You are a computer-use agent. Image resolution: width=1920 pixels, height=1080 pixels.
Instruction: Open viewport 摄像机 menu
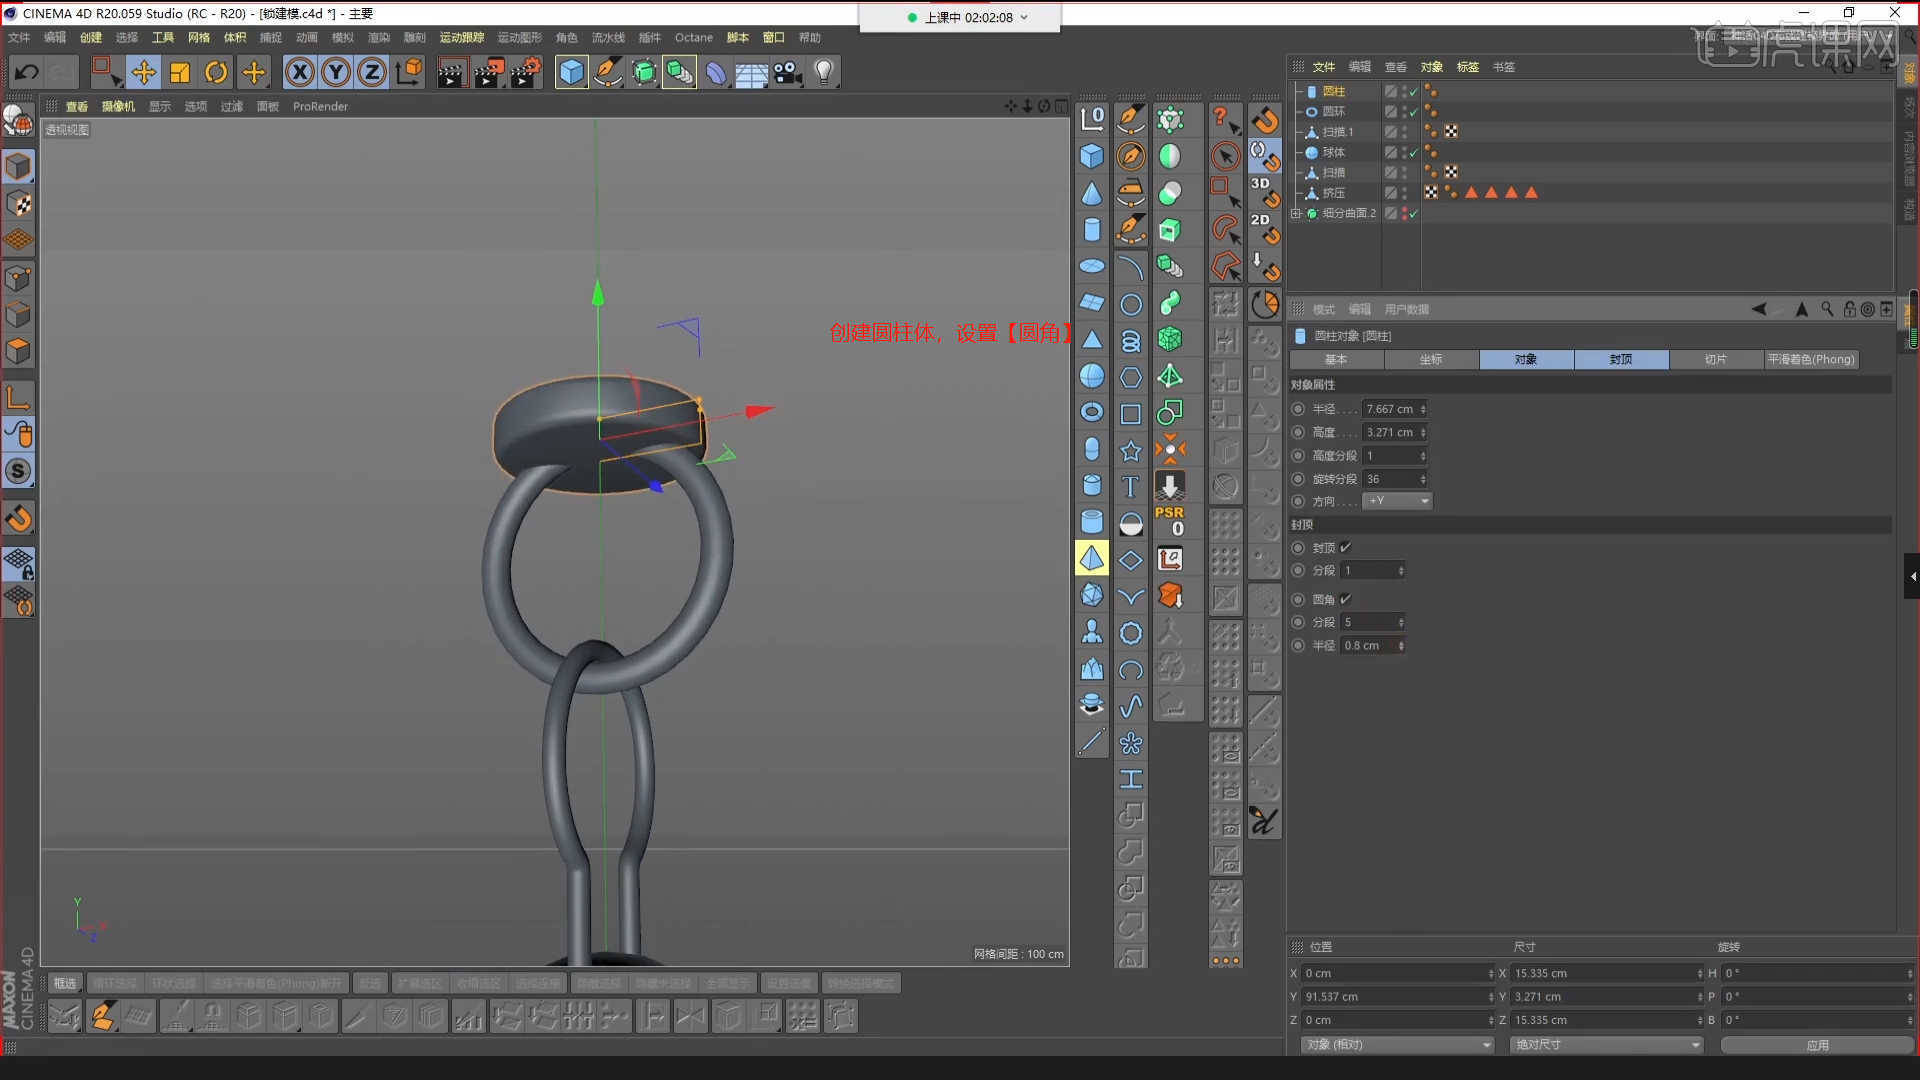118,106
